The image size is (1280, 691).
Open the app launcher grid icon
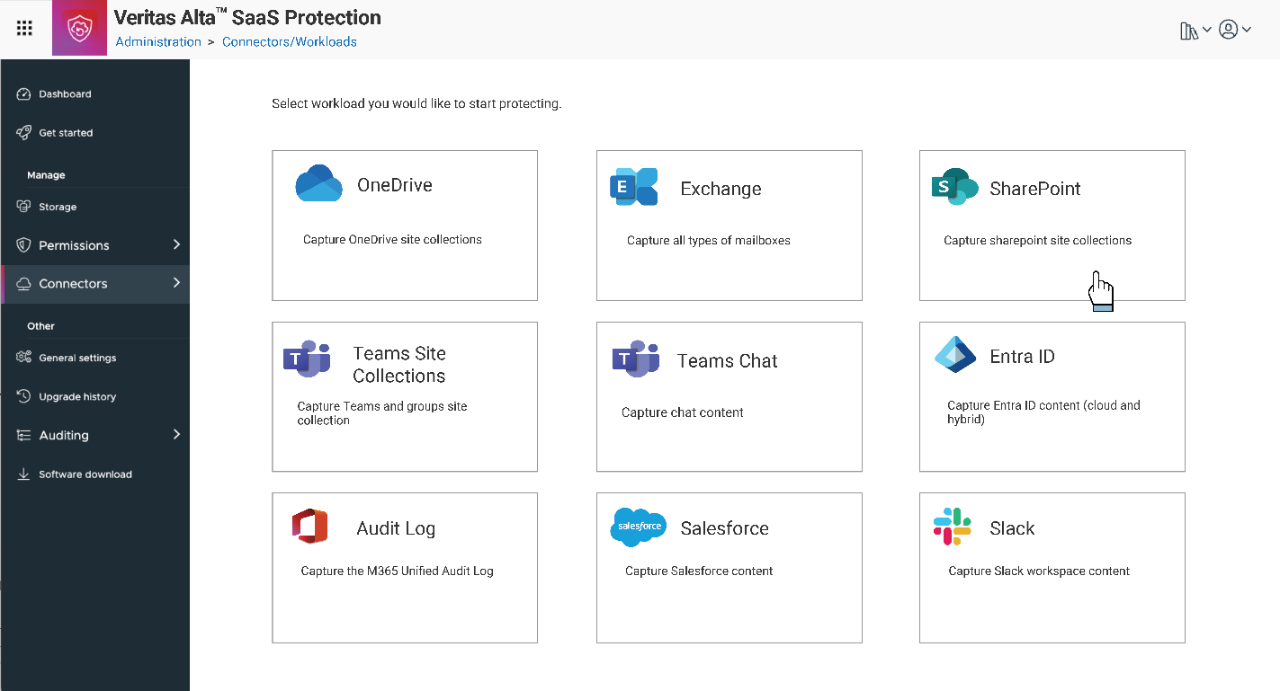[x=25, y=28]
